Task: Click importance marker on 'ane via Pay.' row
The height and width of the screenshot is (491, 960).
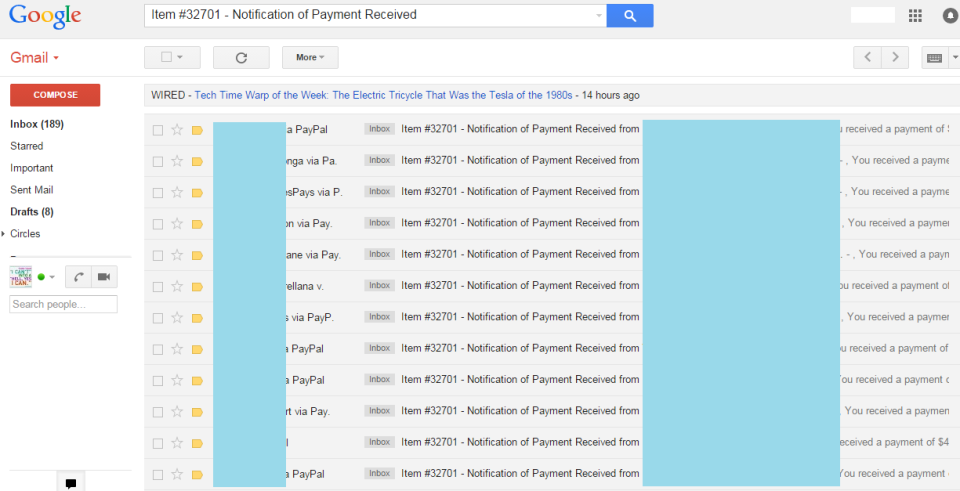Action: [x=197, y=255]
